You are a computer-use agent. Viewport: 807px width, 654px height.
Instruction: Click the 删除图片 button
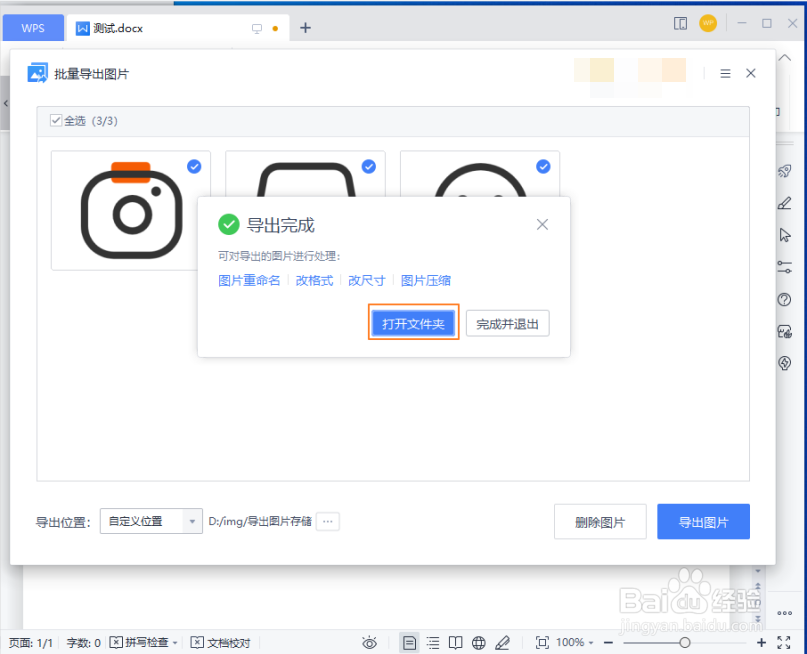(x=600, y=522)
